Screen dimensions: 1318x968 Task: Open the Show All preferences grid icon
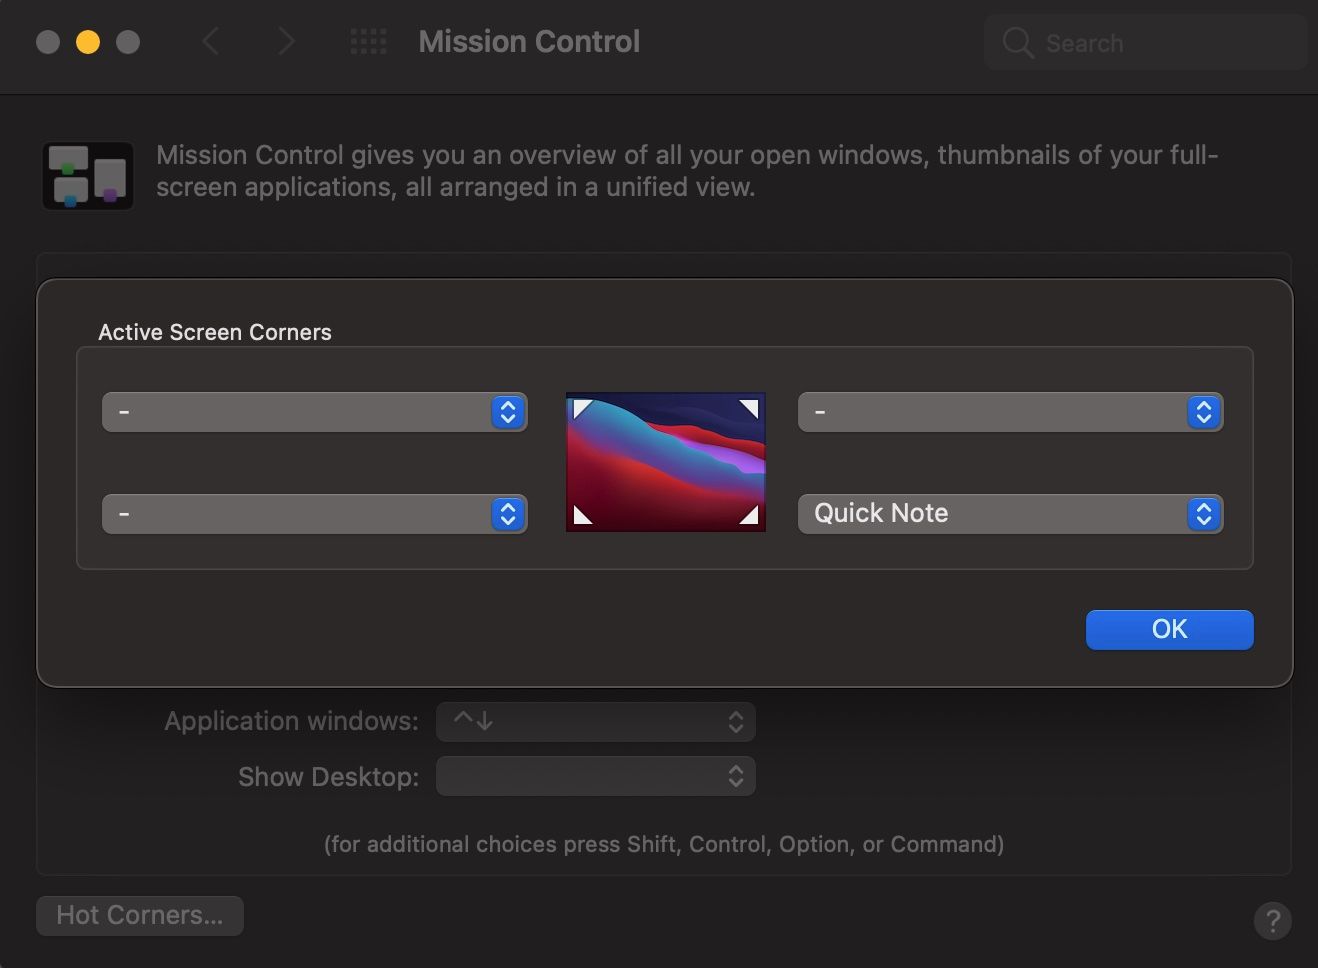(368, 41)
